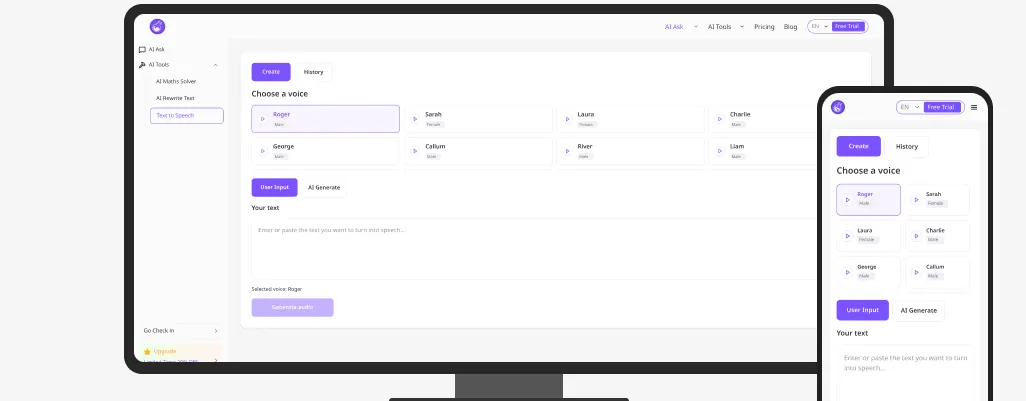Click the Your text input area on desktop
Screen dimensions: 1026x401
pos(535,249)
